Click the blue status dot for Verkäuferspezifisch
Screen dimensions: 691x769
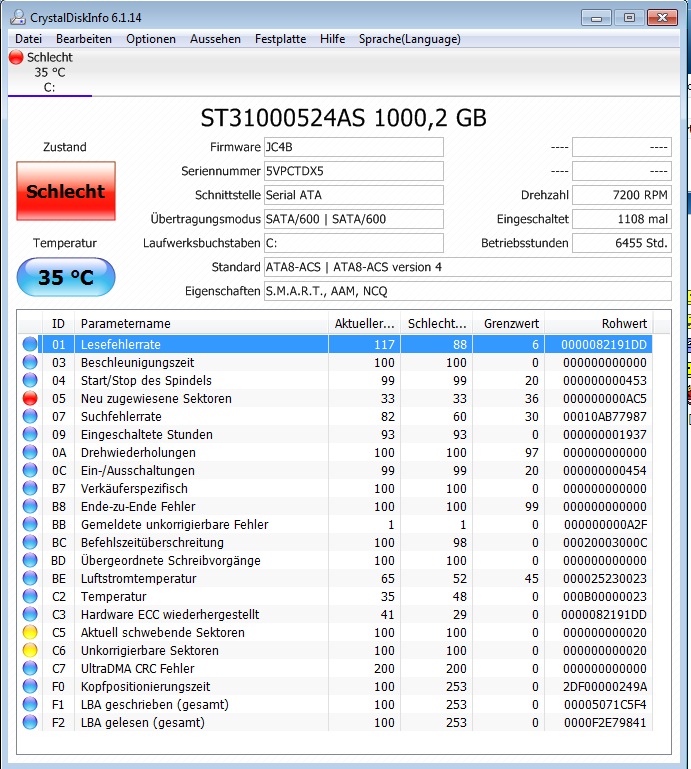(x=30, y=488)
